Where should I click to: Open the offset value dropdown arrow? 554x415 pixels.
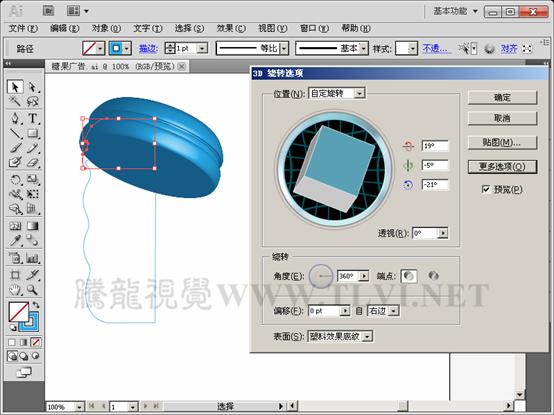(345, 311)
